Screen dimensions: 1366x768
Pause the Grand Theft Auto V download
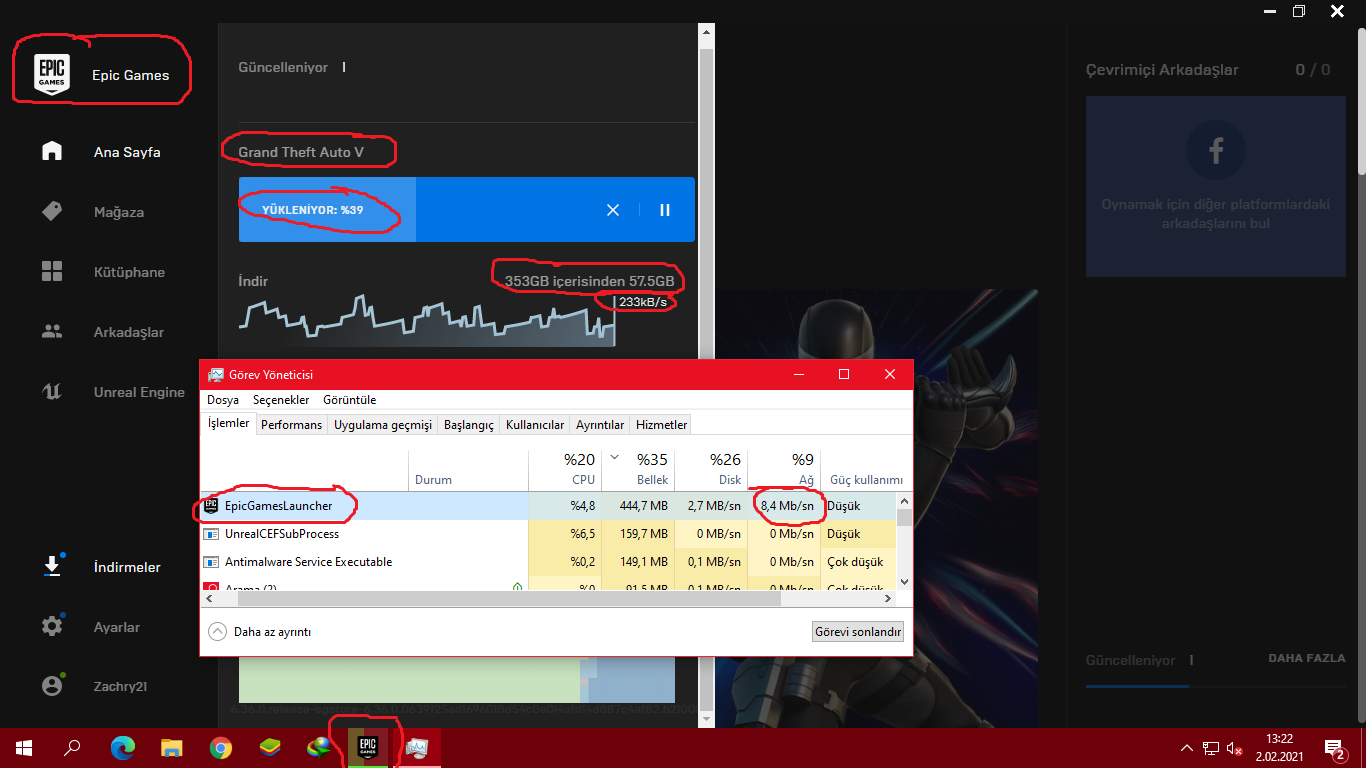(665, 210)
